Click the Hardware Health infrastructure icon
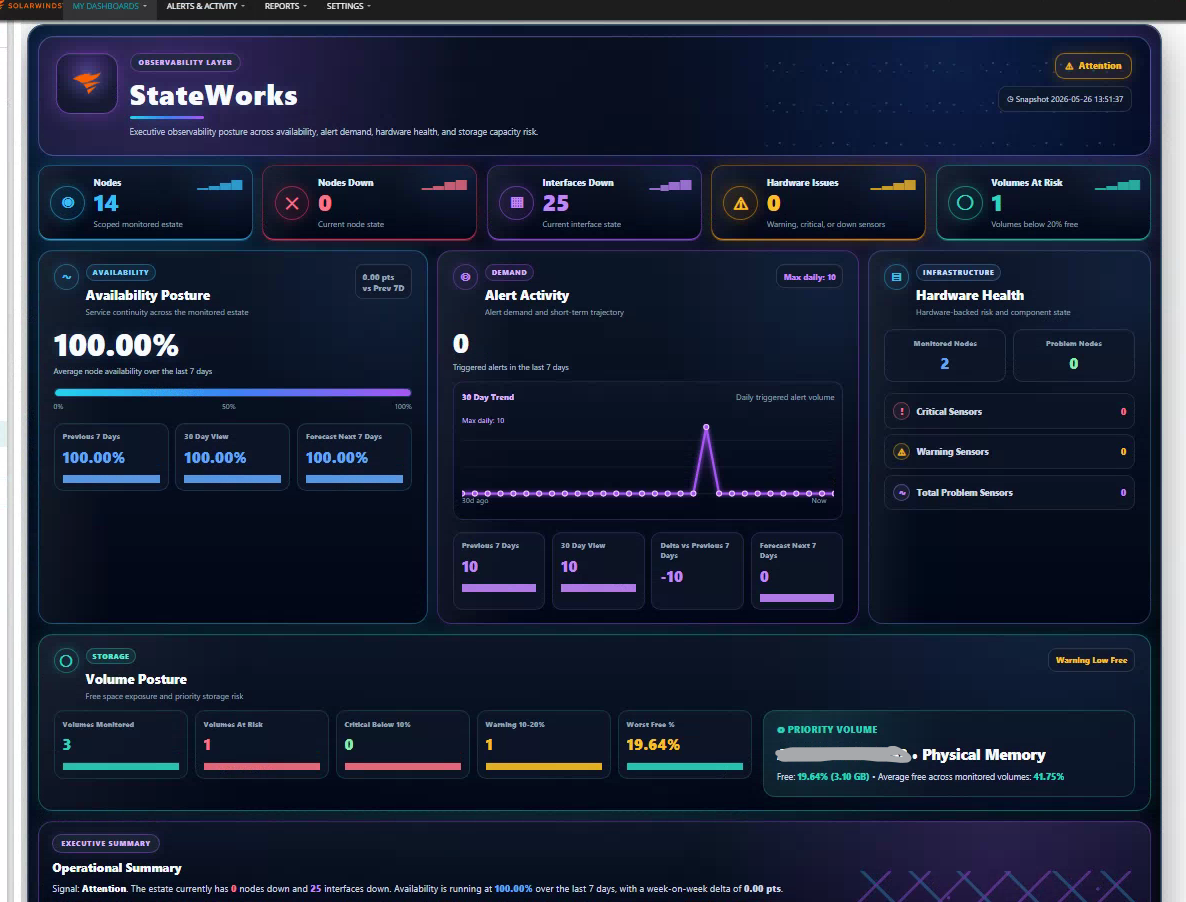1186x902 pixels. pyautogui.click(x=896, y=277)
